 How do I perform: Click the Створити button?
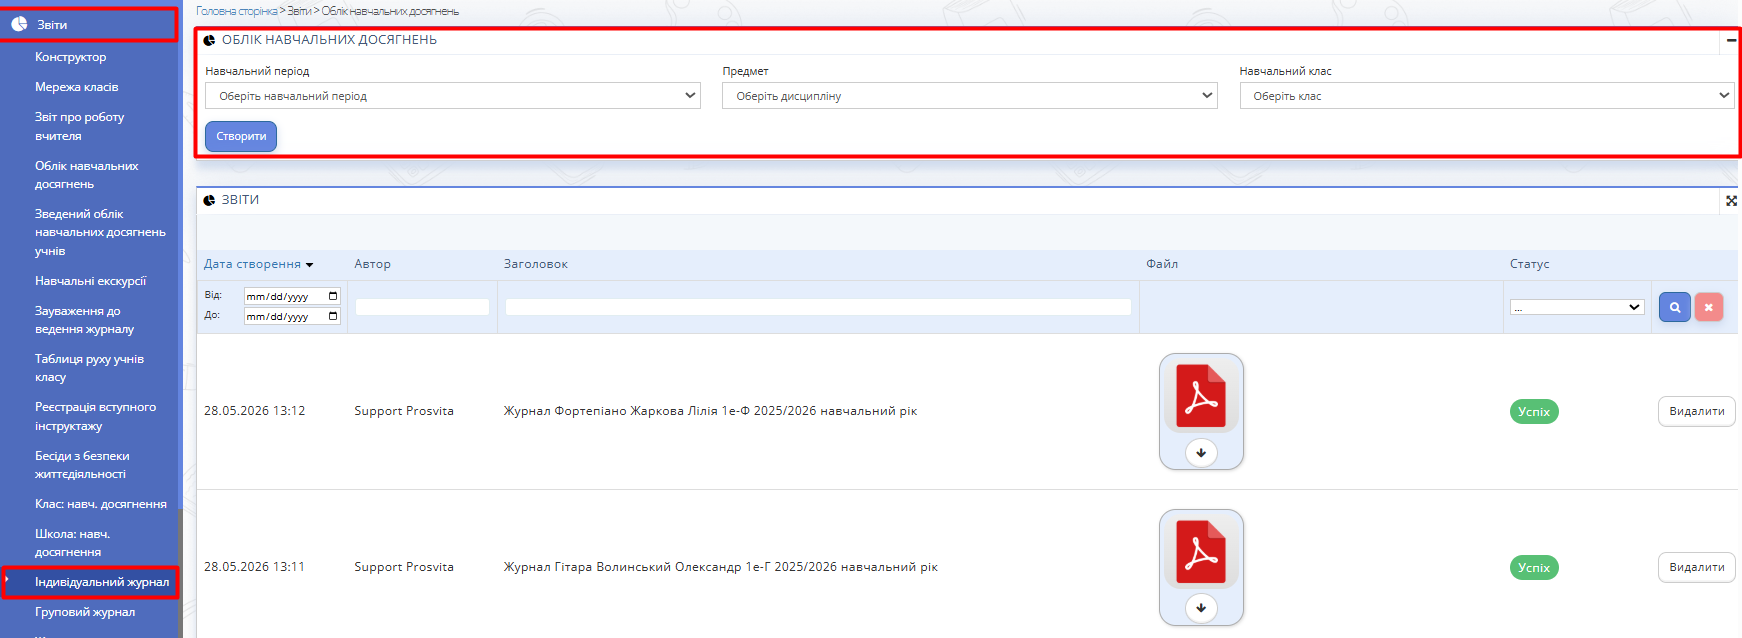pyautogui.click(x=241, y=136)
